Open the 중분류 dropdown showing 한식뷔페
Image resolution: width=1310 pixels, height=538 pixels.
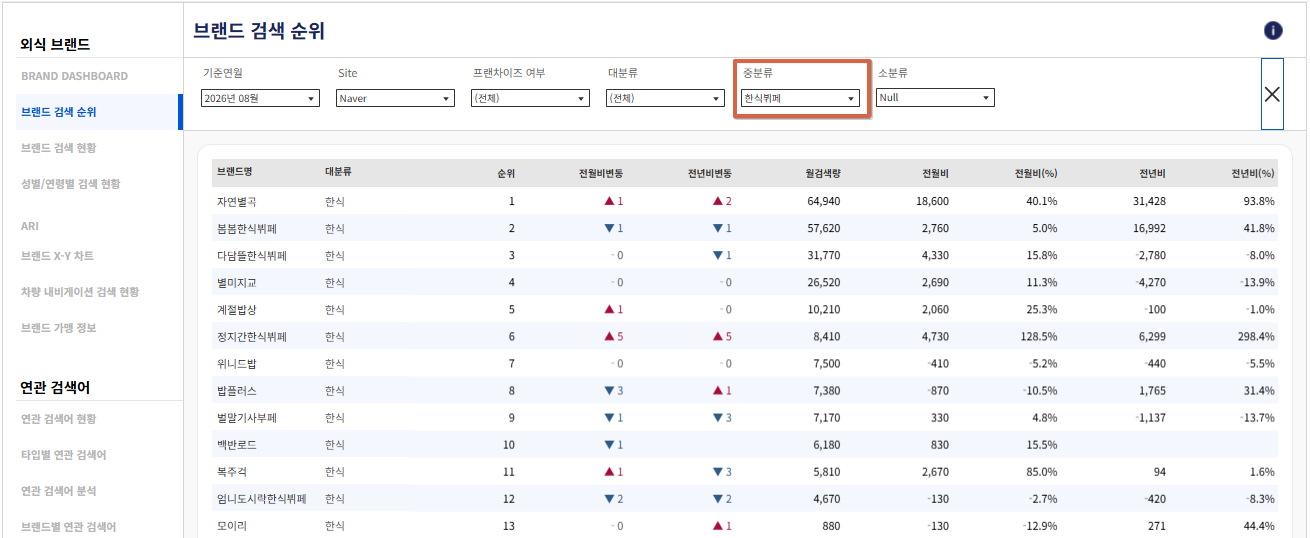pos(800,98)
